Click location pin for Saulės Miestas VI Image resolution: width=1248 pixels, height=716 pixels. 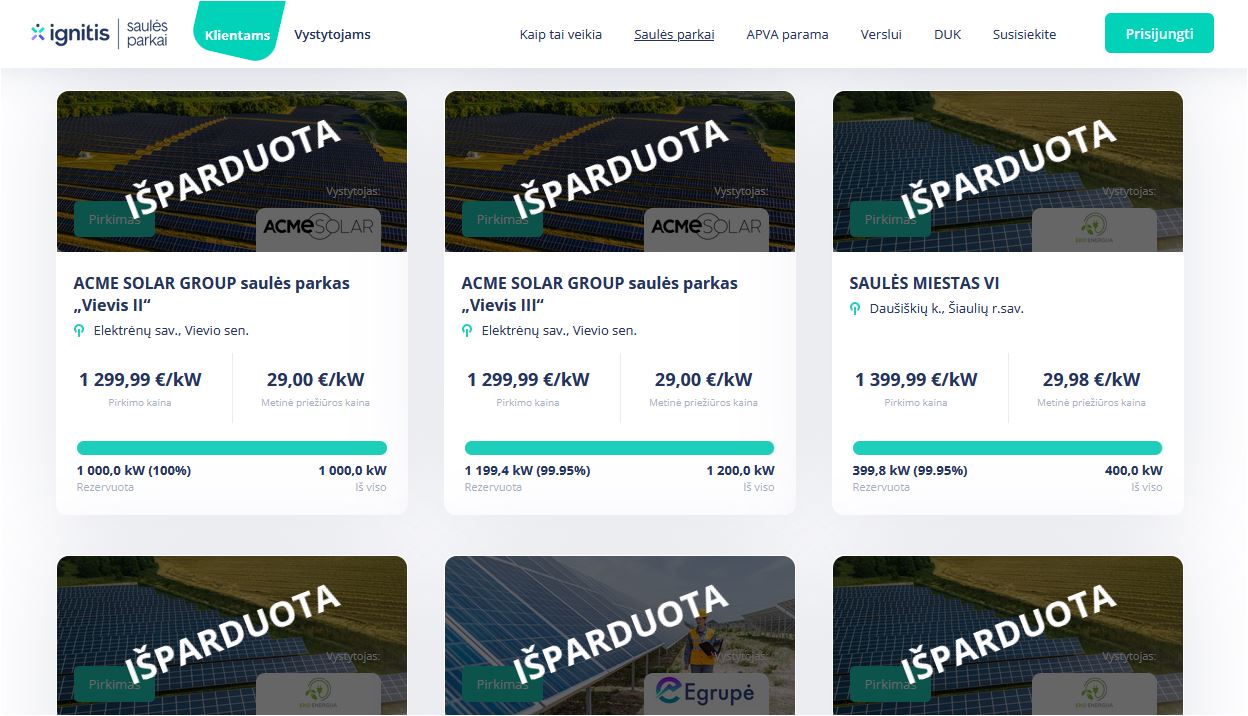click(855, 309)
